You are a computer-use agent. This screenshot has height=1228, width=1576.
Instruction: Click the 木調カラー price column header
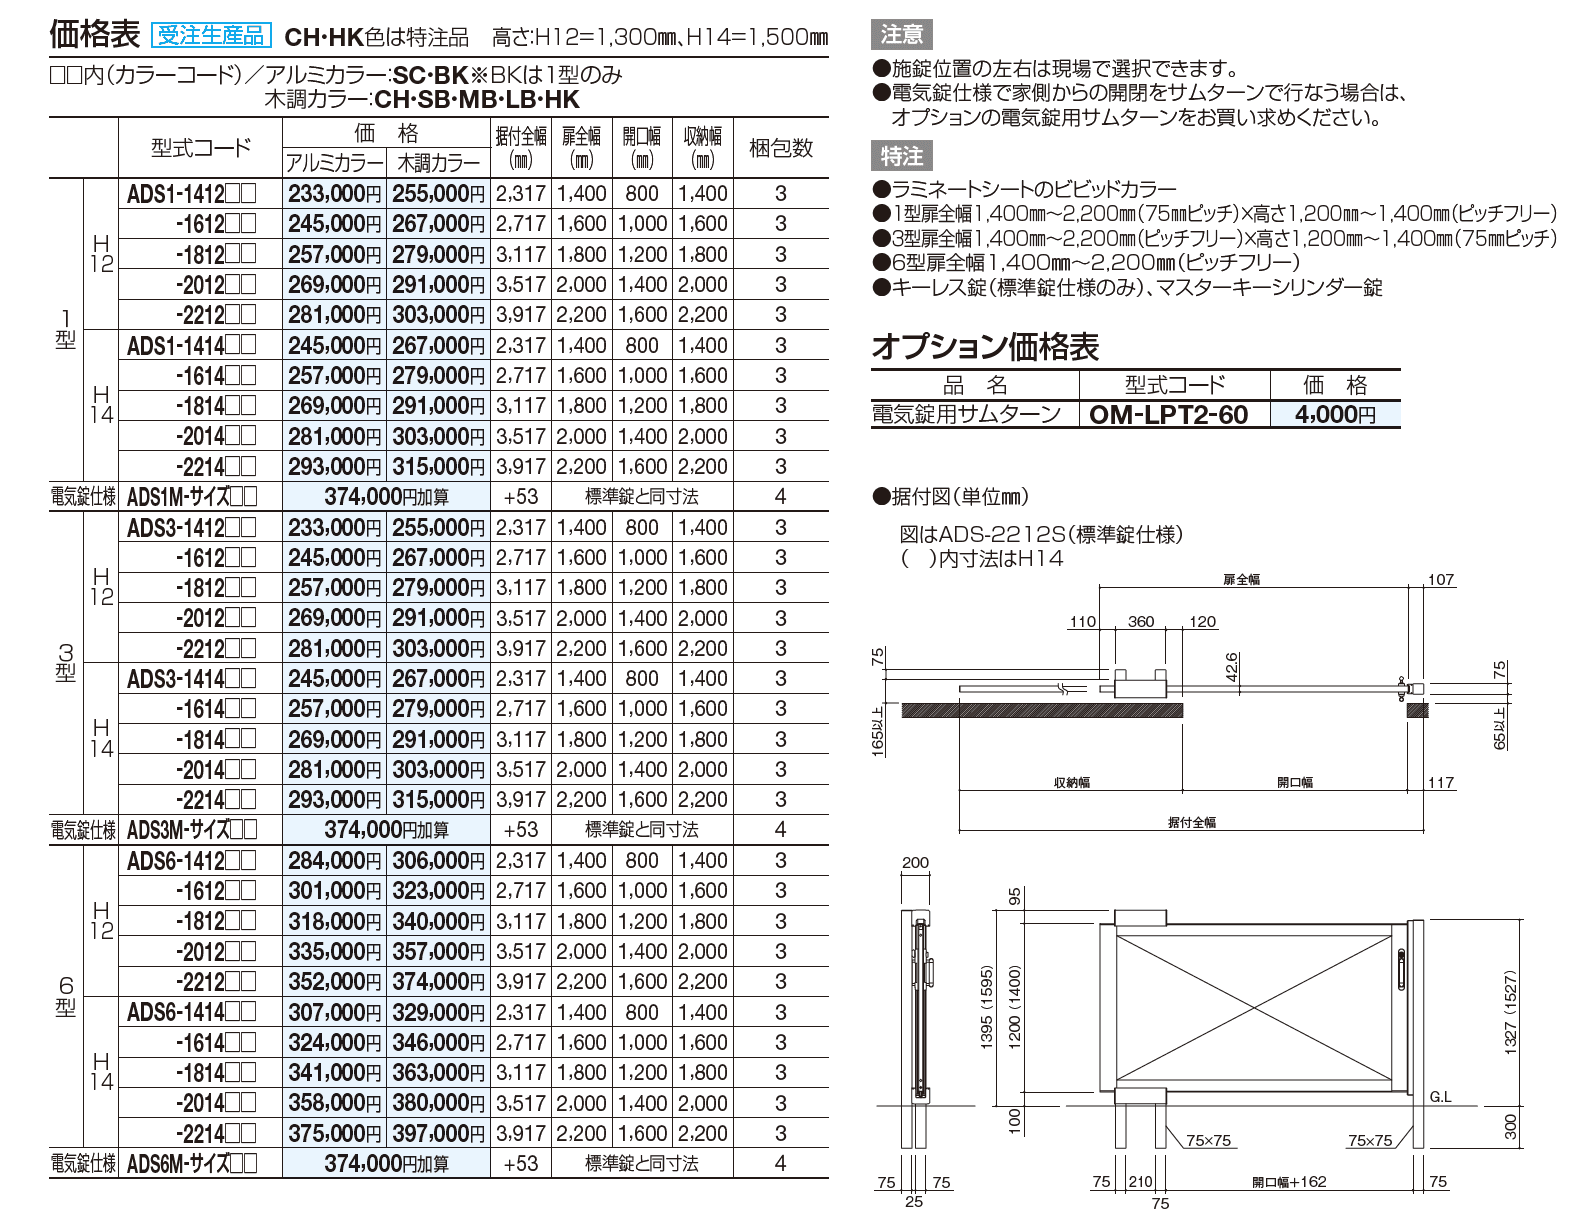point(439,163)
